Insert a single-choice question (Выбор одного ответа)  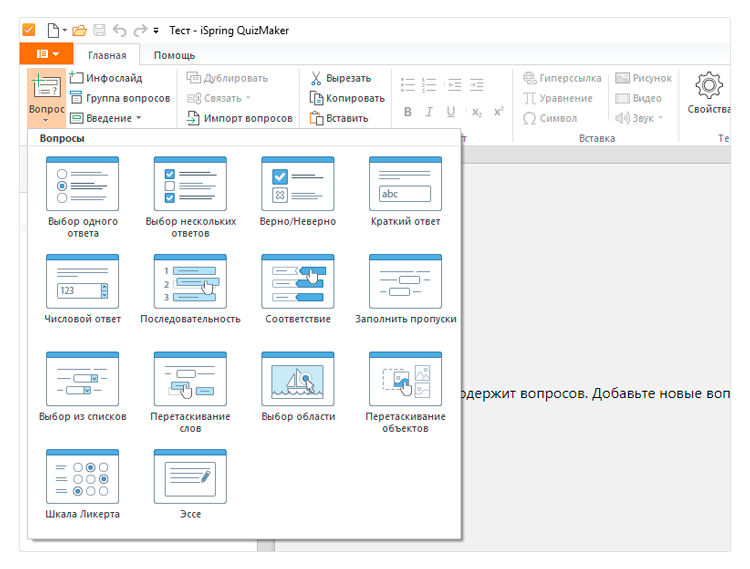point(82,197)
